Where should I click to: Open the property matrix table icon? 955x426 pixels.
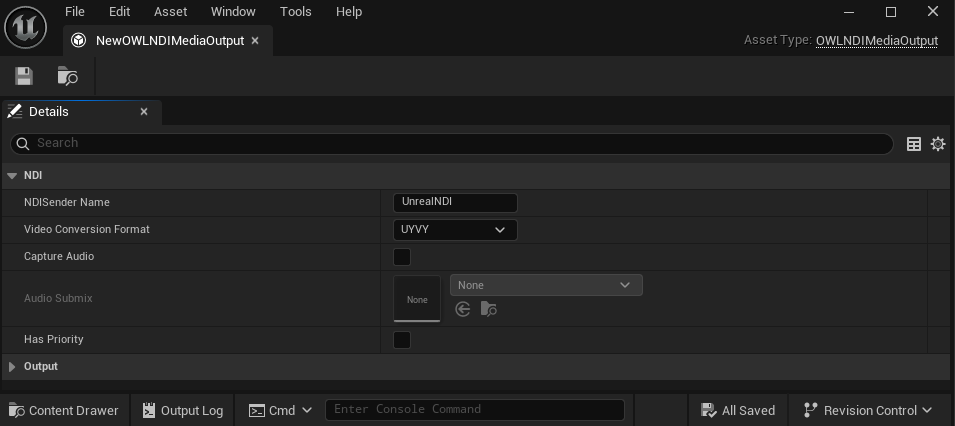click(x=913, y=144)
